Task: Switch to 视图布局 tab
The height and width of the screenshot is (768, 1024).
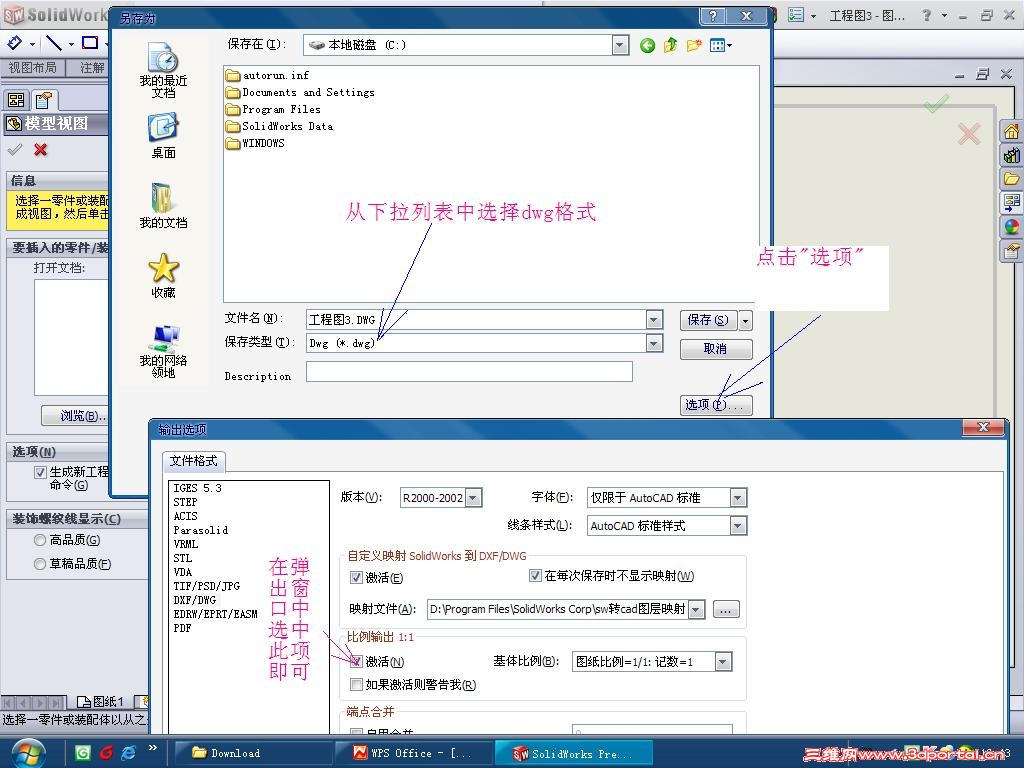Action: point(33,67)
